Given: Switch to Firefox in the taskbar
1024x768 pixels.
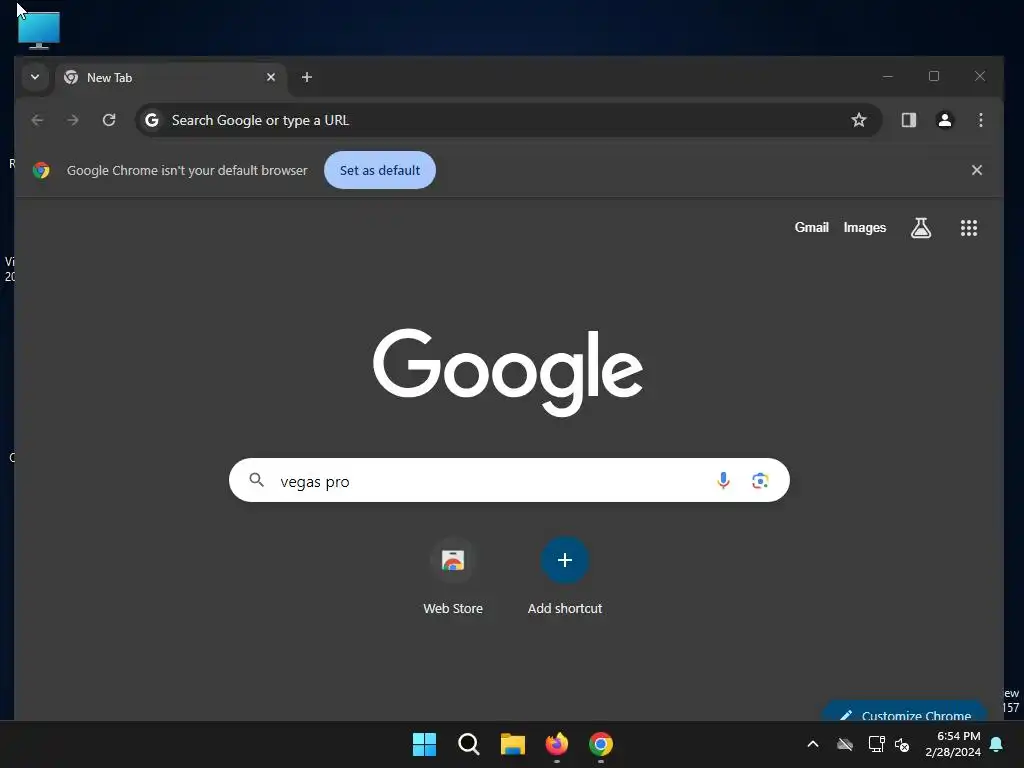Looking at the screenshot, I should tap(556, 744).
